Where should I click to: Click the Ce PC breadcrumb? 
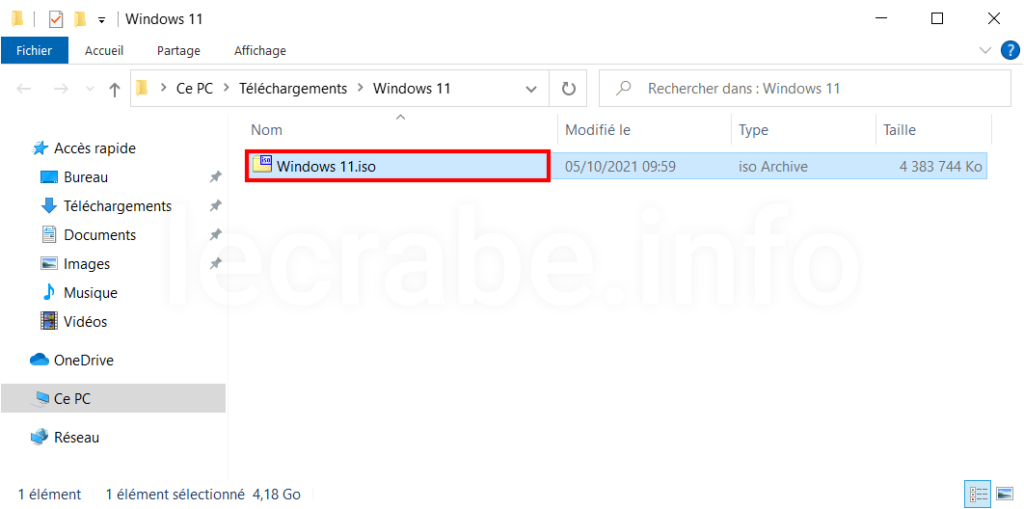point(195,88)
